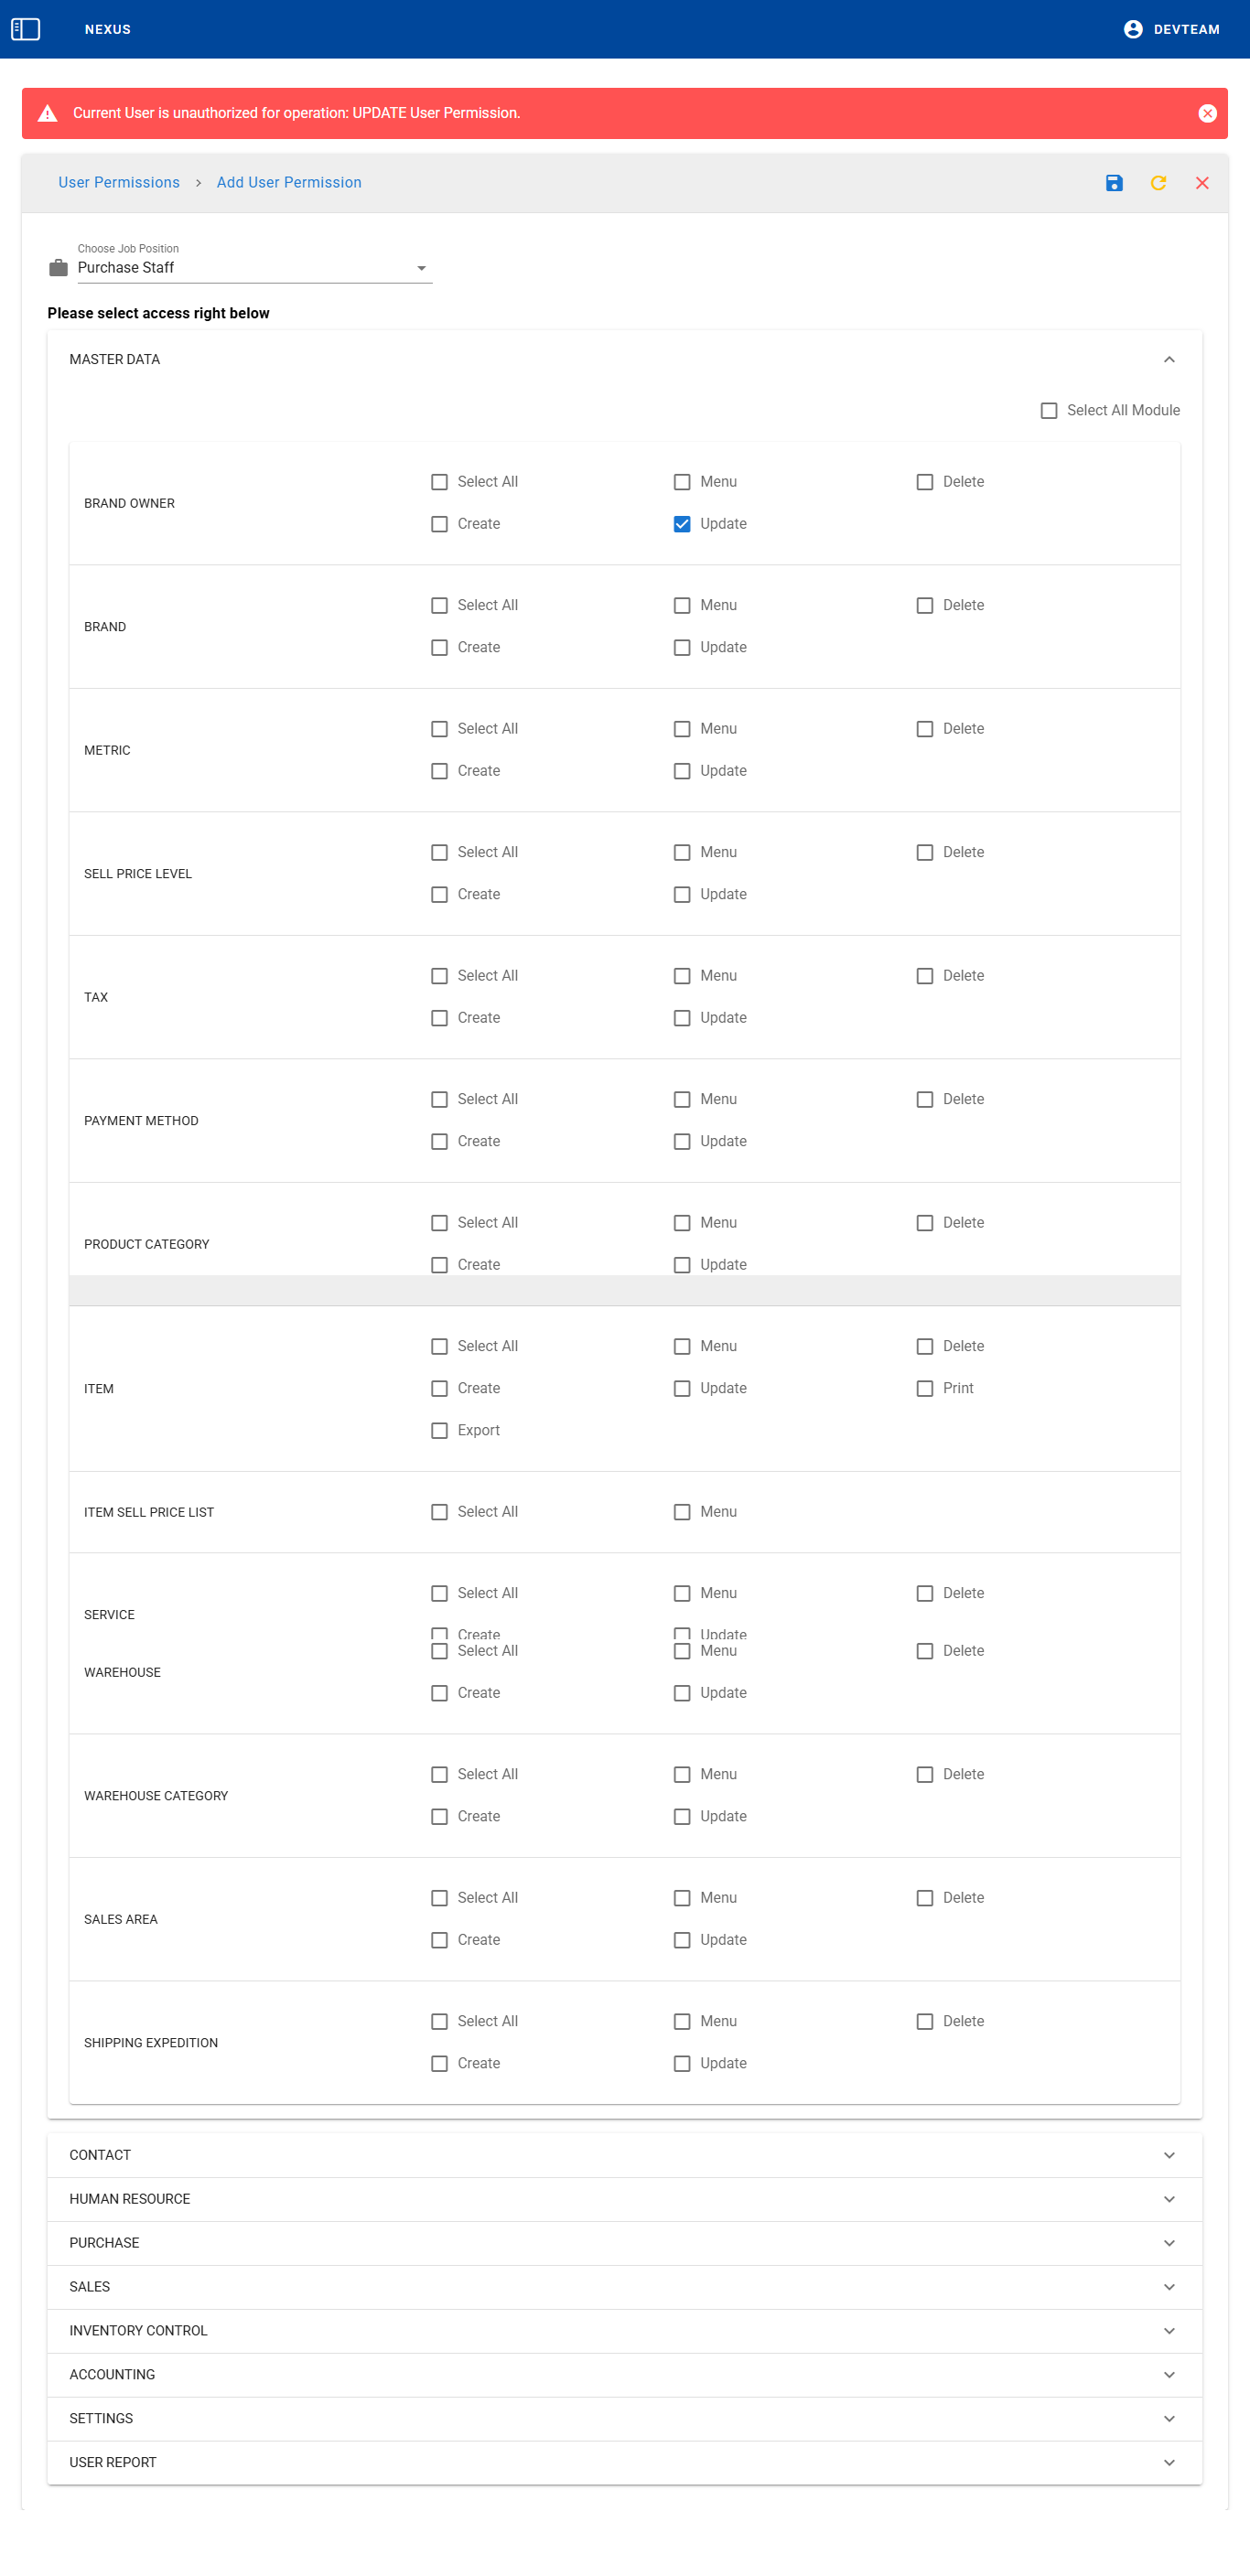Toggle the sidebar panel icon
Screen dimensions: 1250x2576
pyautogui.click(x=25, y=29)
